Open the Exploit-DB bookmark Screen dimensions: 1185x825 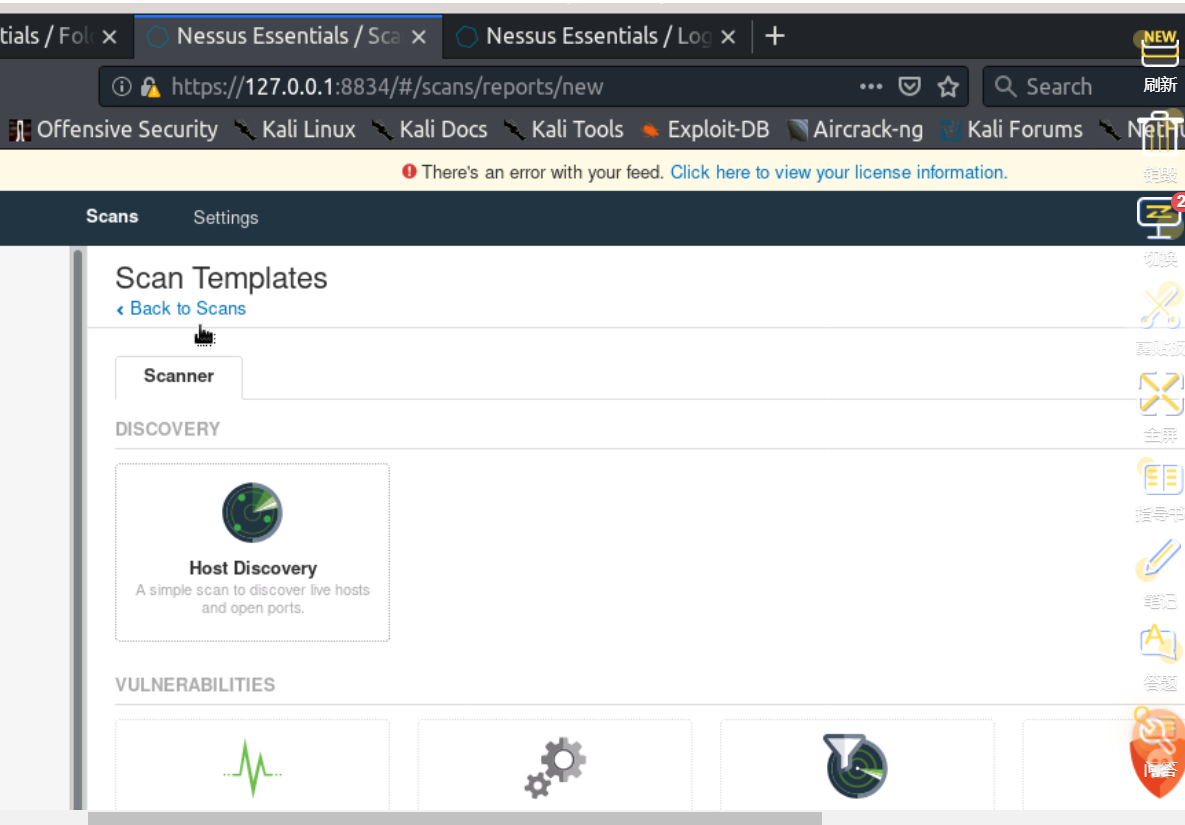[705, 130]
